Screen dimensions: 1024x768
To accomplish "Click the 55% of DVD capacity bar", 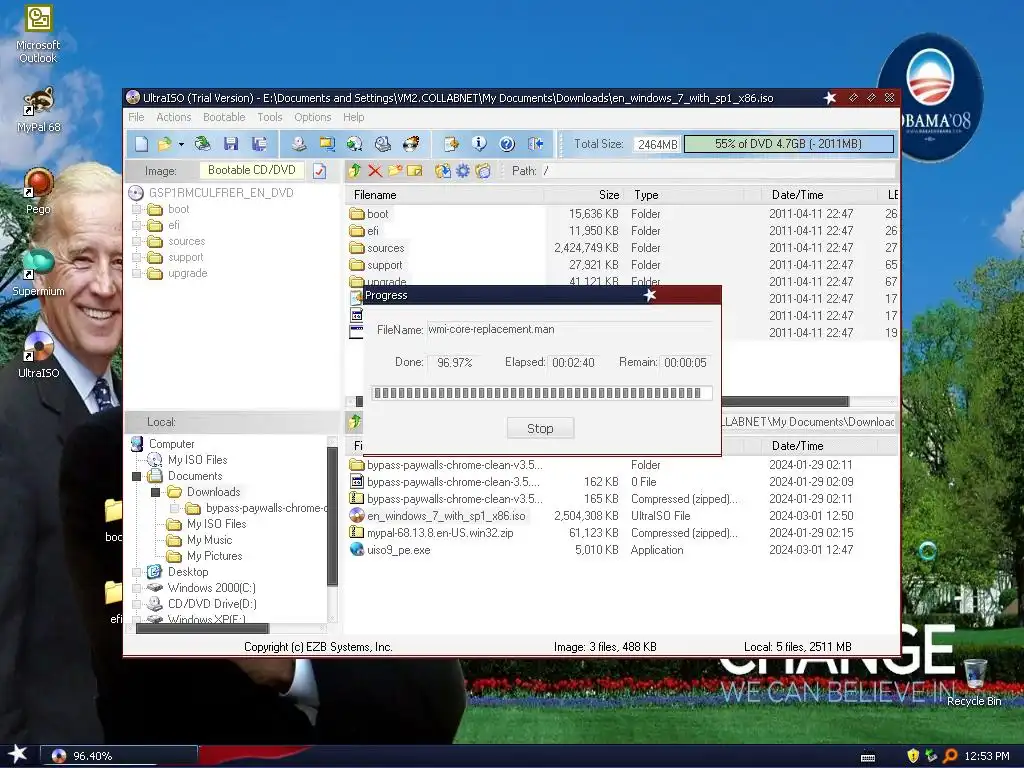I will tap(788, 144).
